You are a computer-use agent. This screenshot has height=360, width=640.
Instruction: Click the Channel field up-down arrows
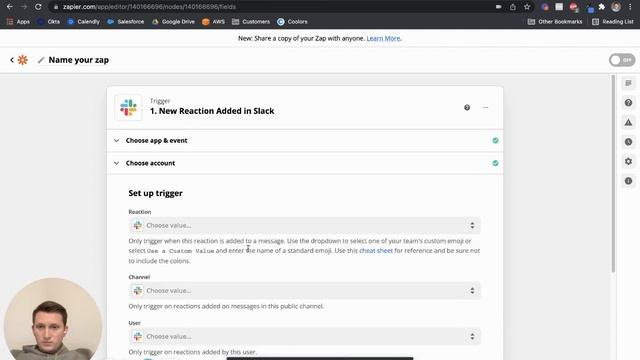[x=472, y=291]
